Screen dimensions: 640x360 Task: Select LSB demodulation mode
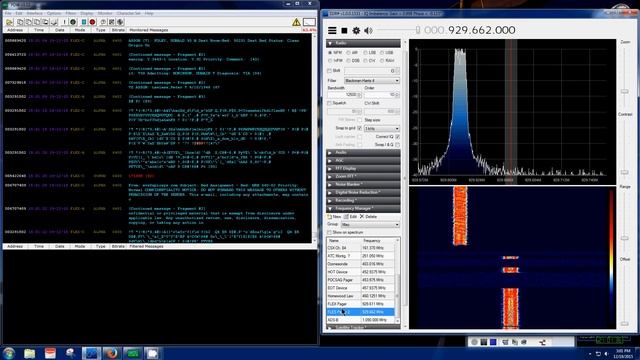pyautogui.click(x=370, y=53)
